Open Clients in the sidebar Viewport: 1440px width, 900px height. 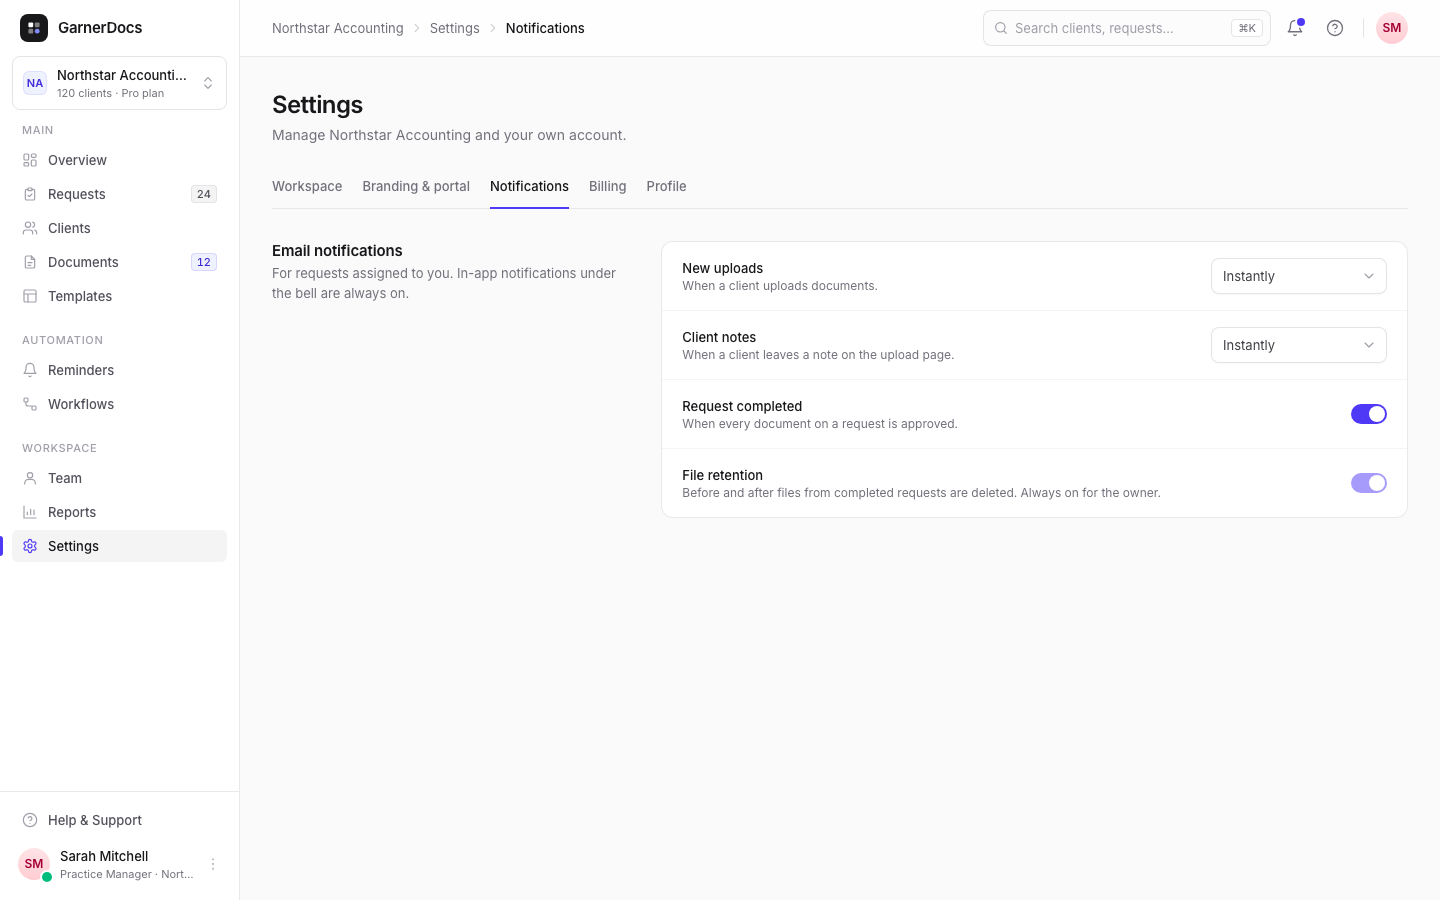(119, 228)
